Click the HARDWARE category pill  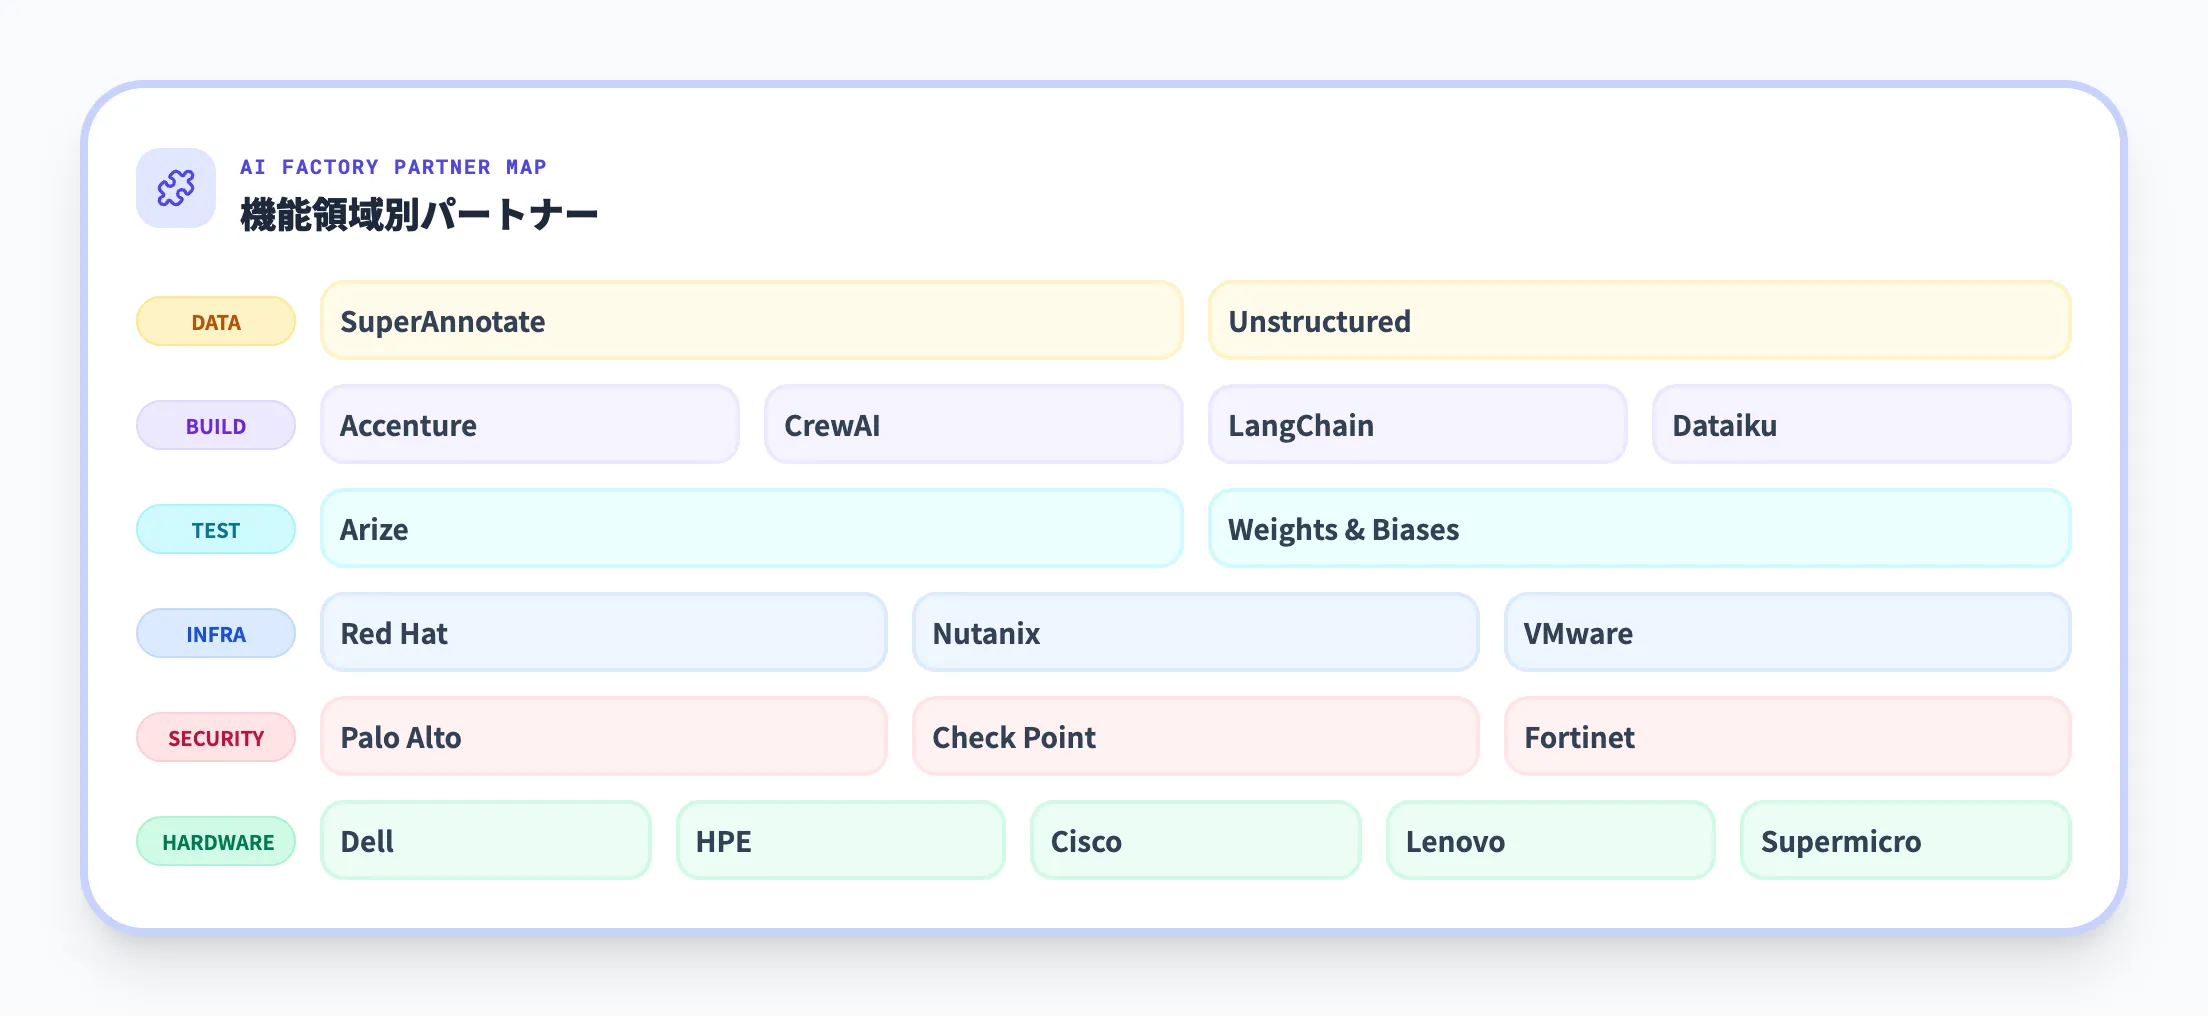[x=216, y=842]
